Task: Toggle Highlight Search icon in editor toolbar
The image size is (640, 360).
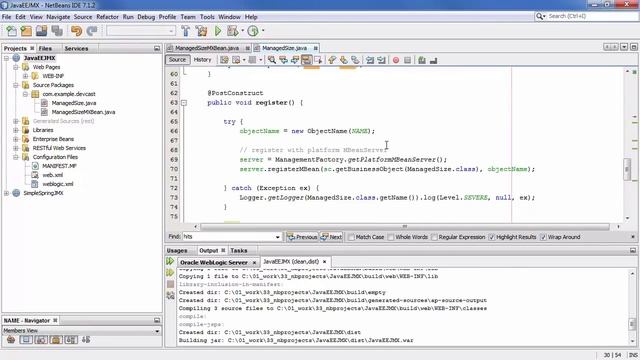Action: click(x=307, y=60)
